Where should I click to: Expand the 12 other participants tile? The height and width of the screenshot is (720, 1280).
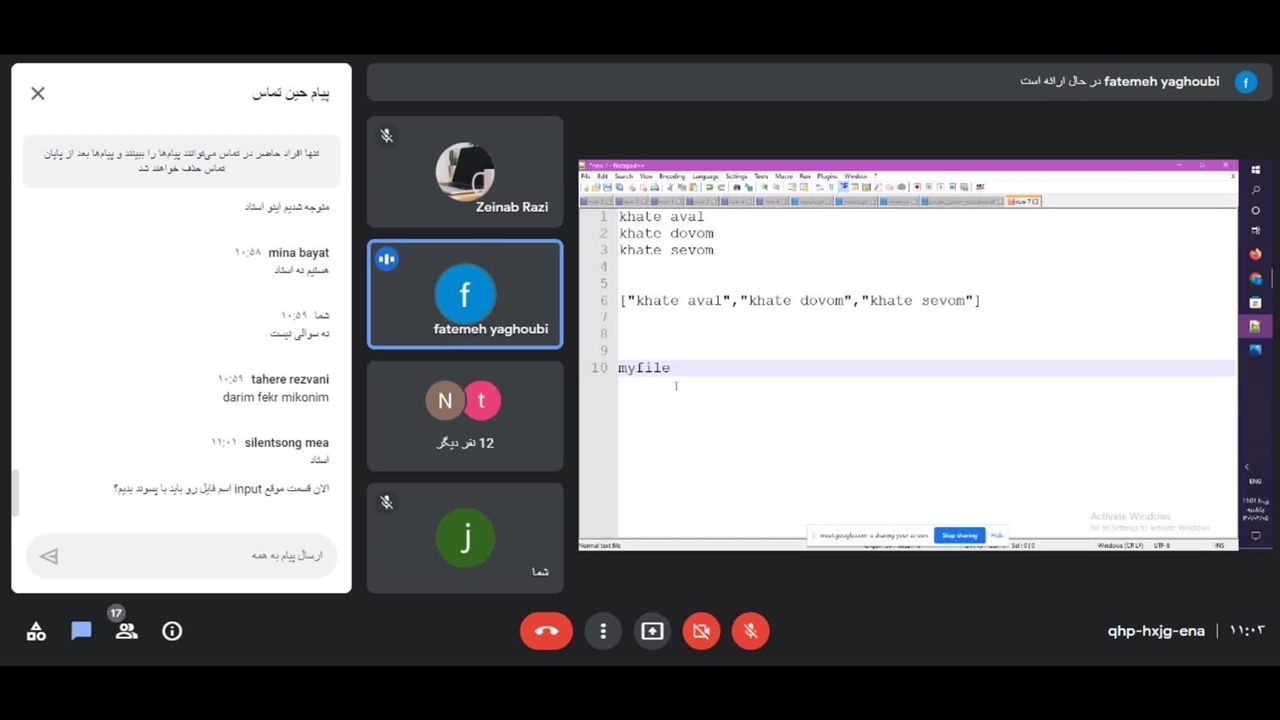464,415
